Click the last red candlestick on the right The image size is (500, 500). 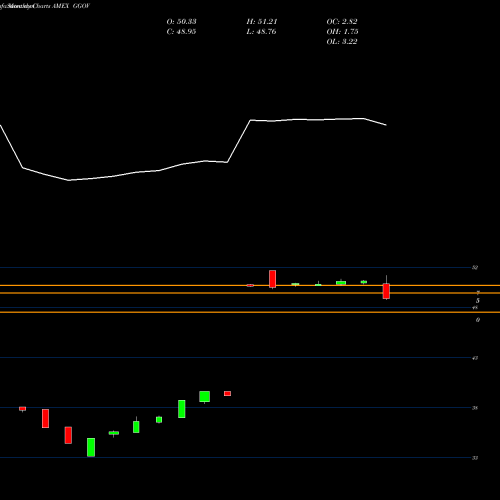click(386, 291)
